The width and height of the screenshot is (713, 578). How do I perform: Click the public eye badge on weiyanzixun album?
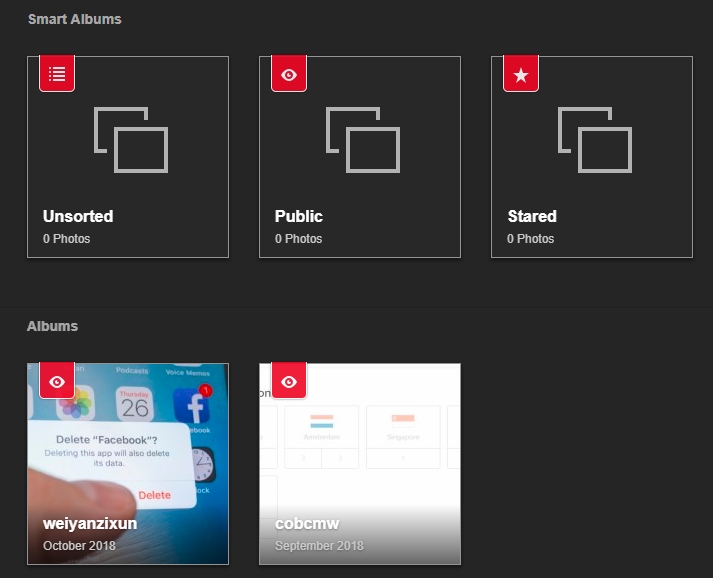pos(57,381)
